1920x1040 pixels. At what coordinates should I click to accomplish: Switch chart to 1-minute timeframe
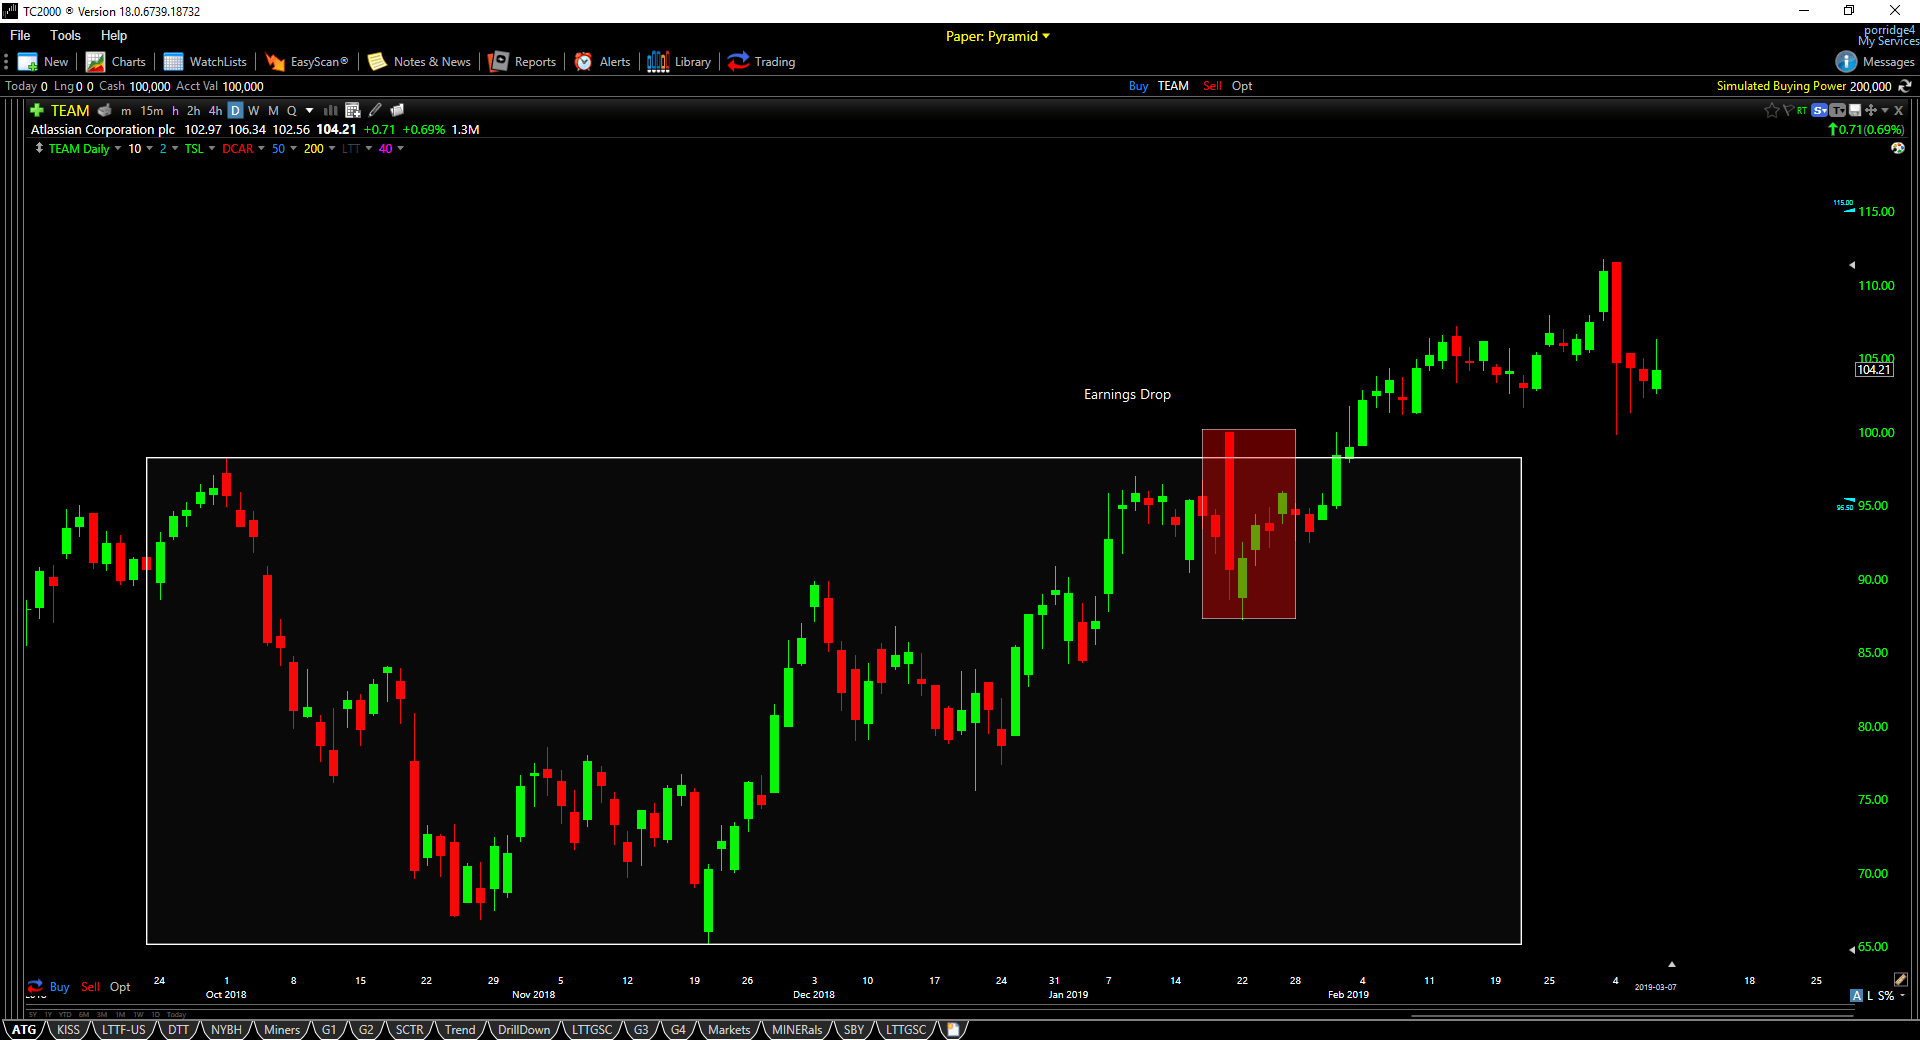click(x=126, y=111)
